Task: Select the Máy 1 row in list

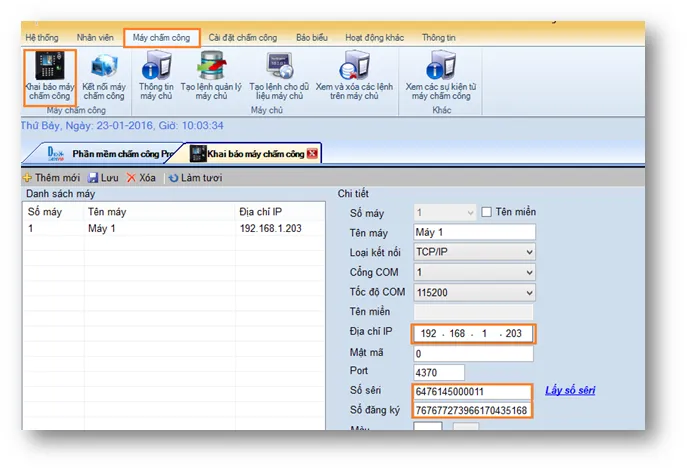Action: (174, 228)
